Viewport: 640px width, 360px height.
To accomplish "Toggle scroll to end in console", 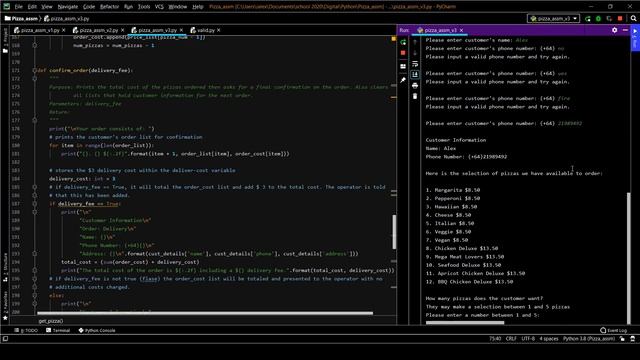I will pyautogui.click(x=415, y=74).
